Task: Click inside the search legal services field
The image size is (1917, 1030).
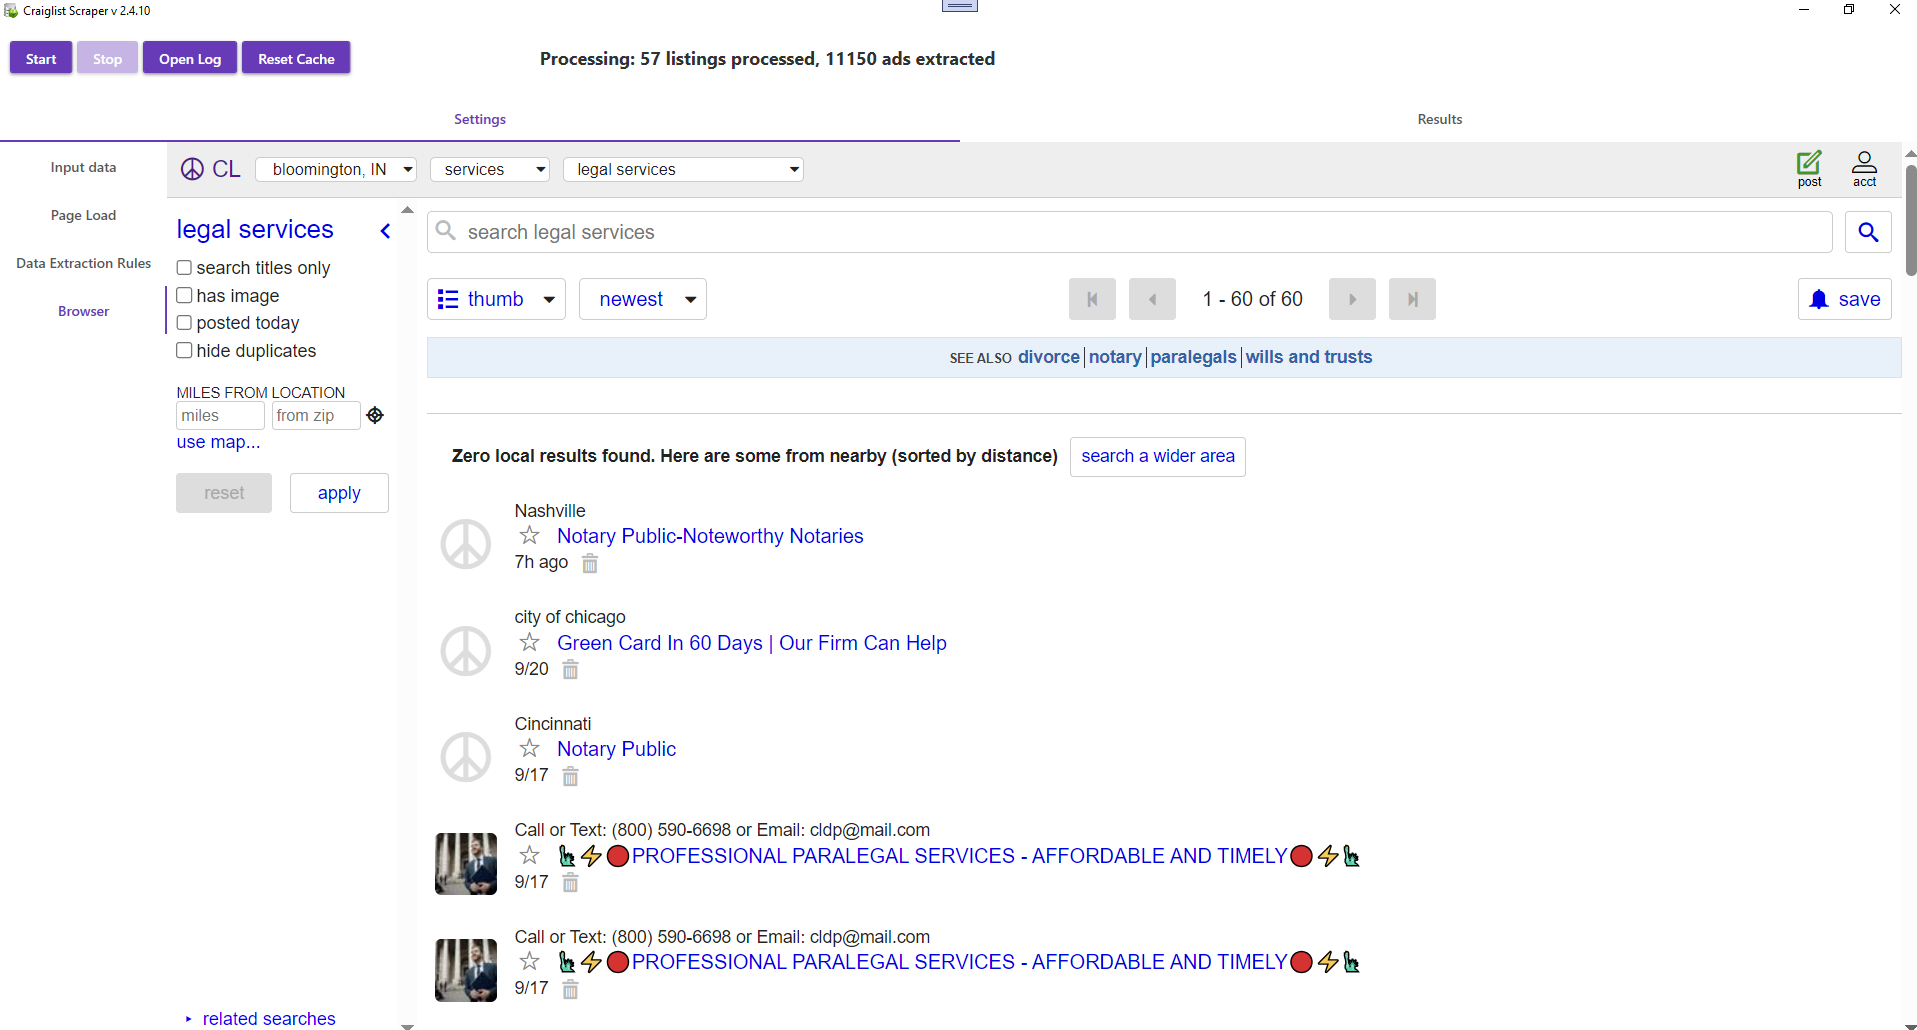Action: (900, 231)
